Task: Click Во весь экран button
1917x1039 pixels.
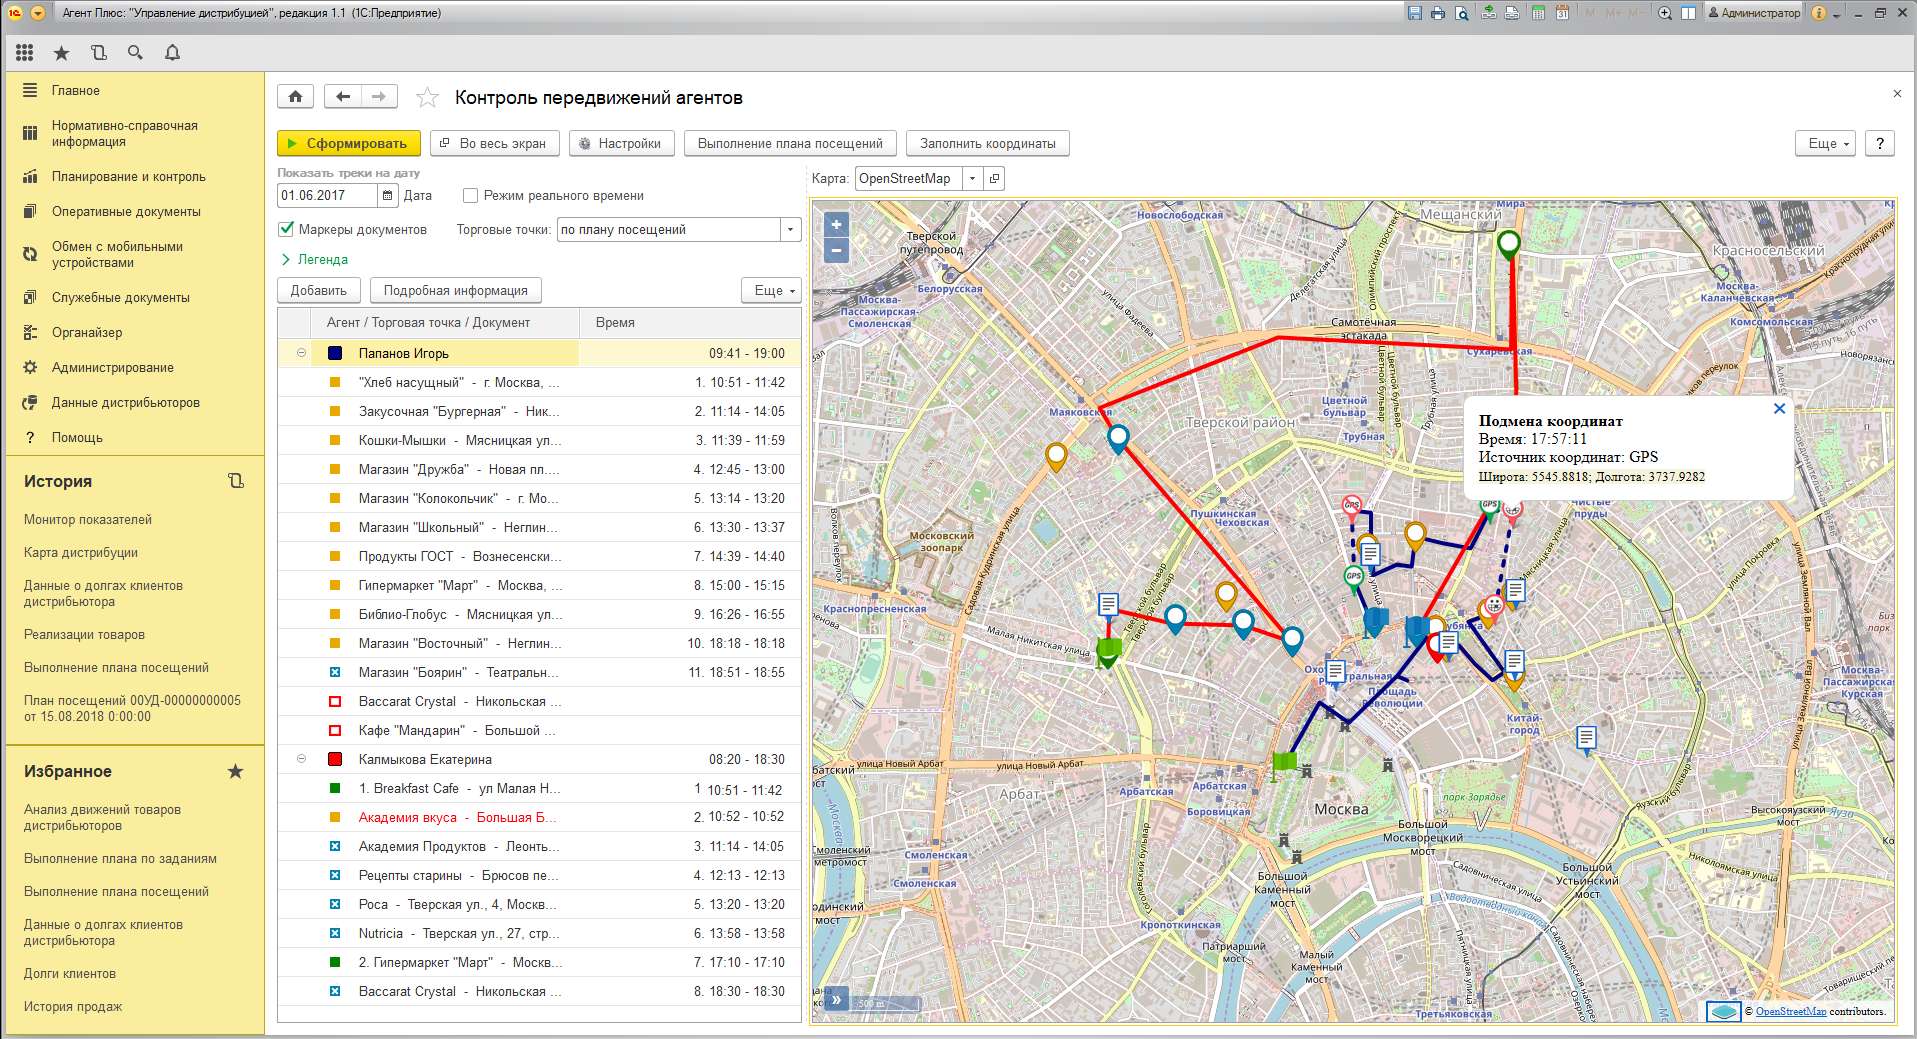Action: point(494,144)
